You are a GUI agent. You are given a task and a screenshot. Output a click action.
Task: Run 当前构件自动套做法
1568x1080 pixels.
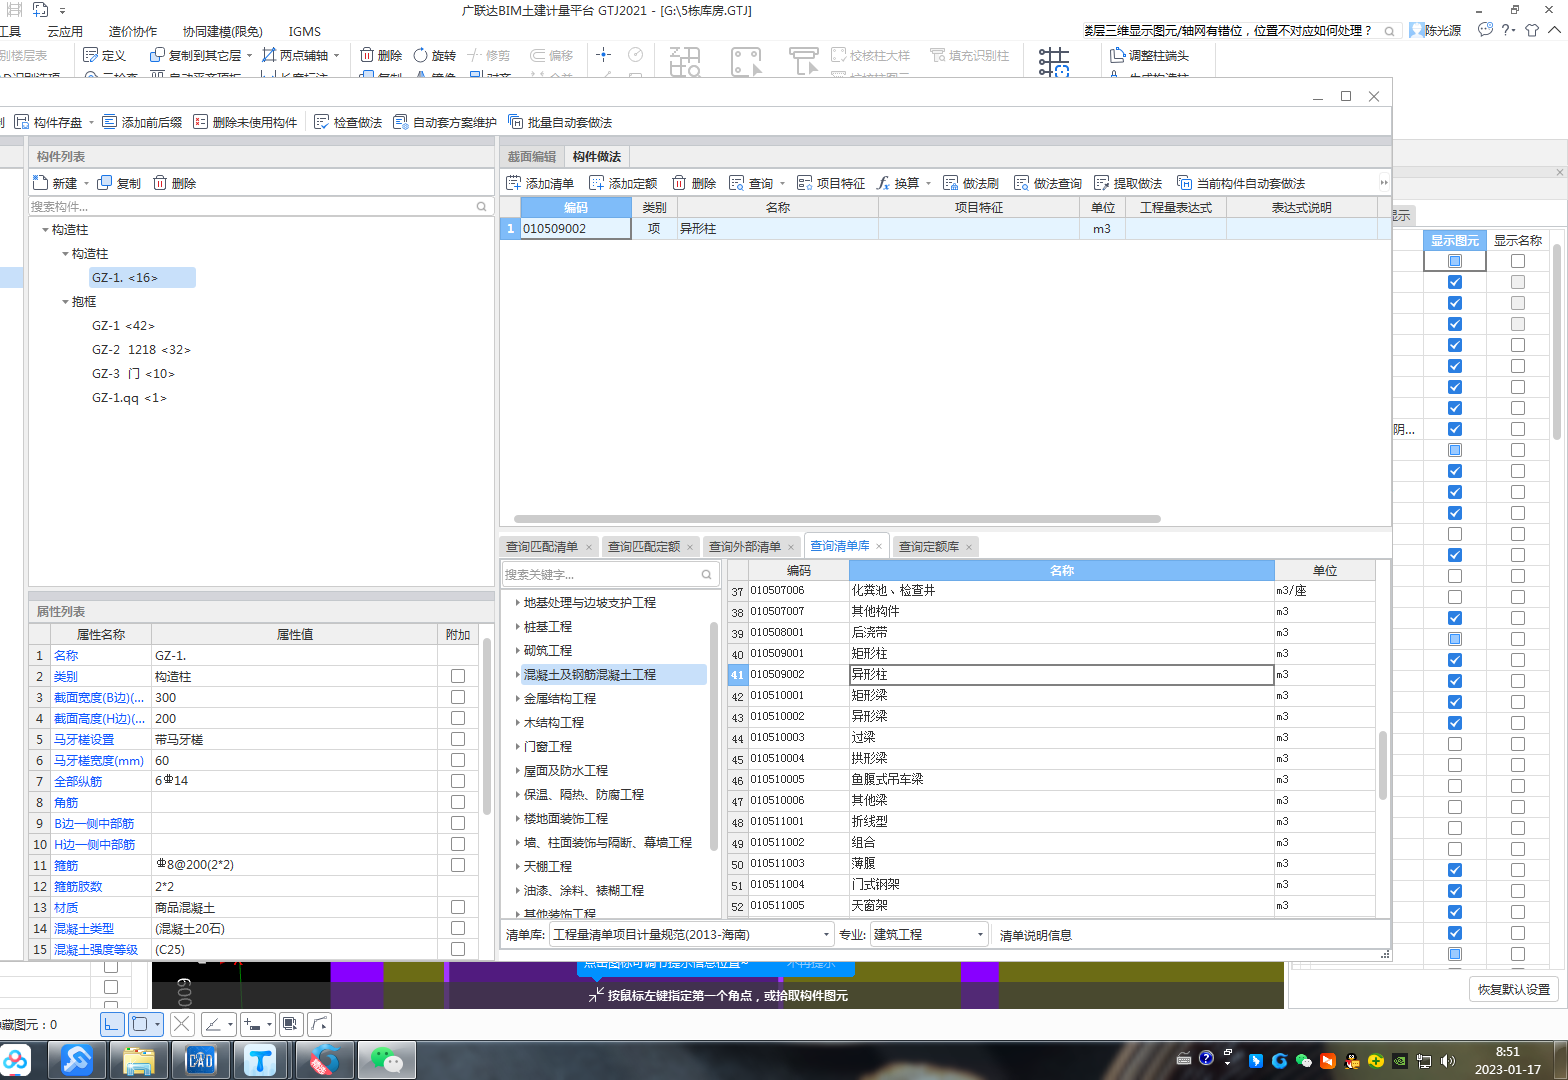1241,183
